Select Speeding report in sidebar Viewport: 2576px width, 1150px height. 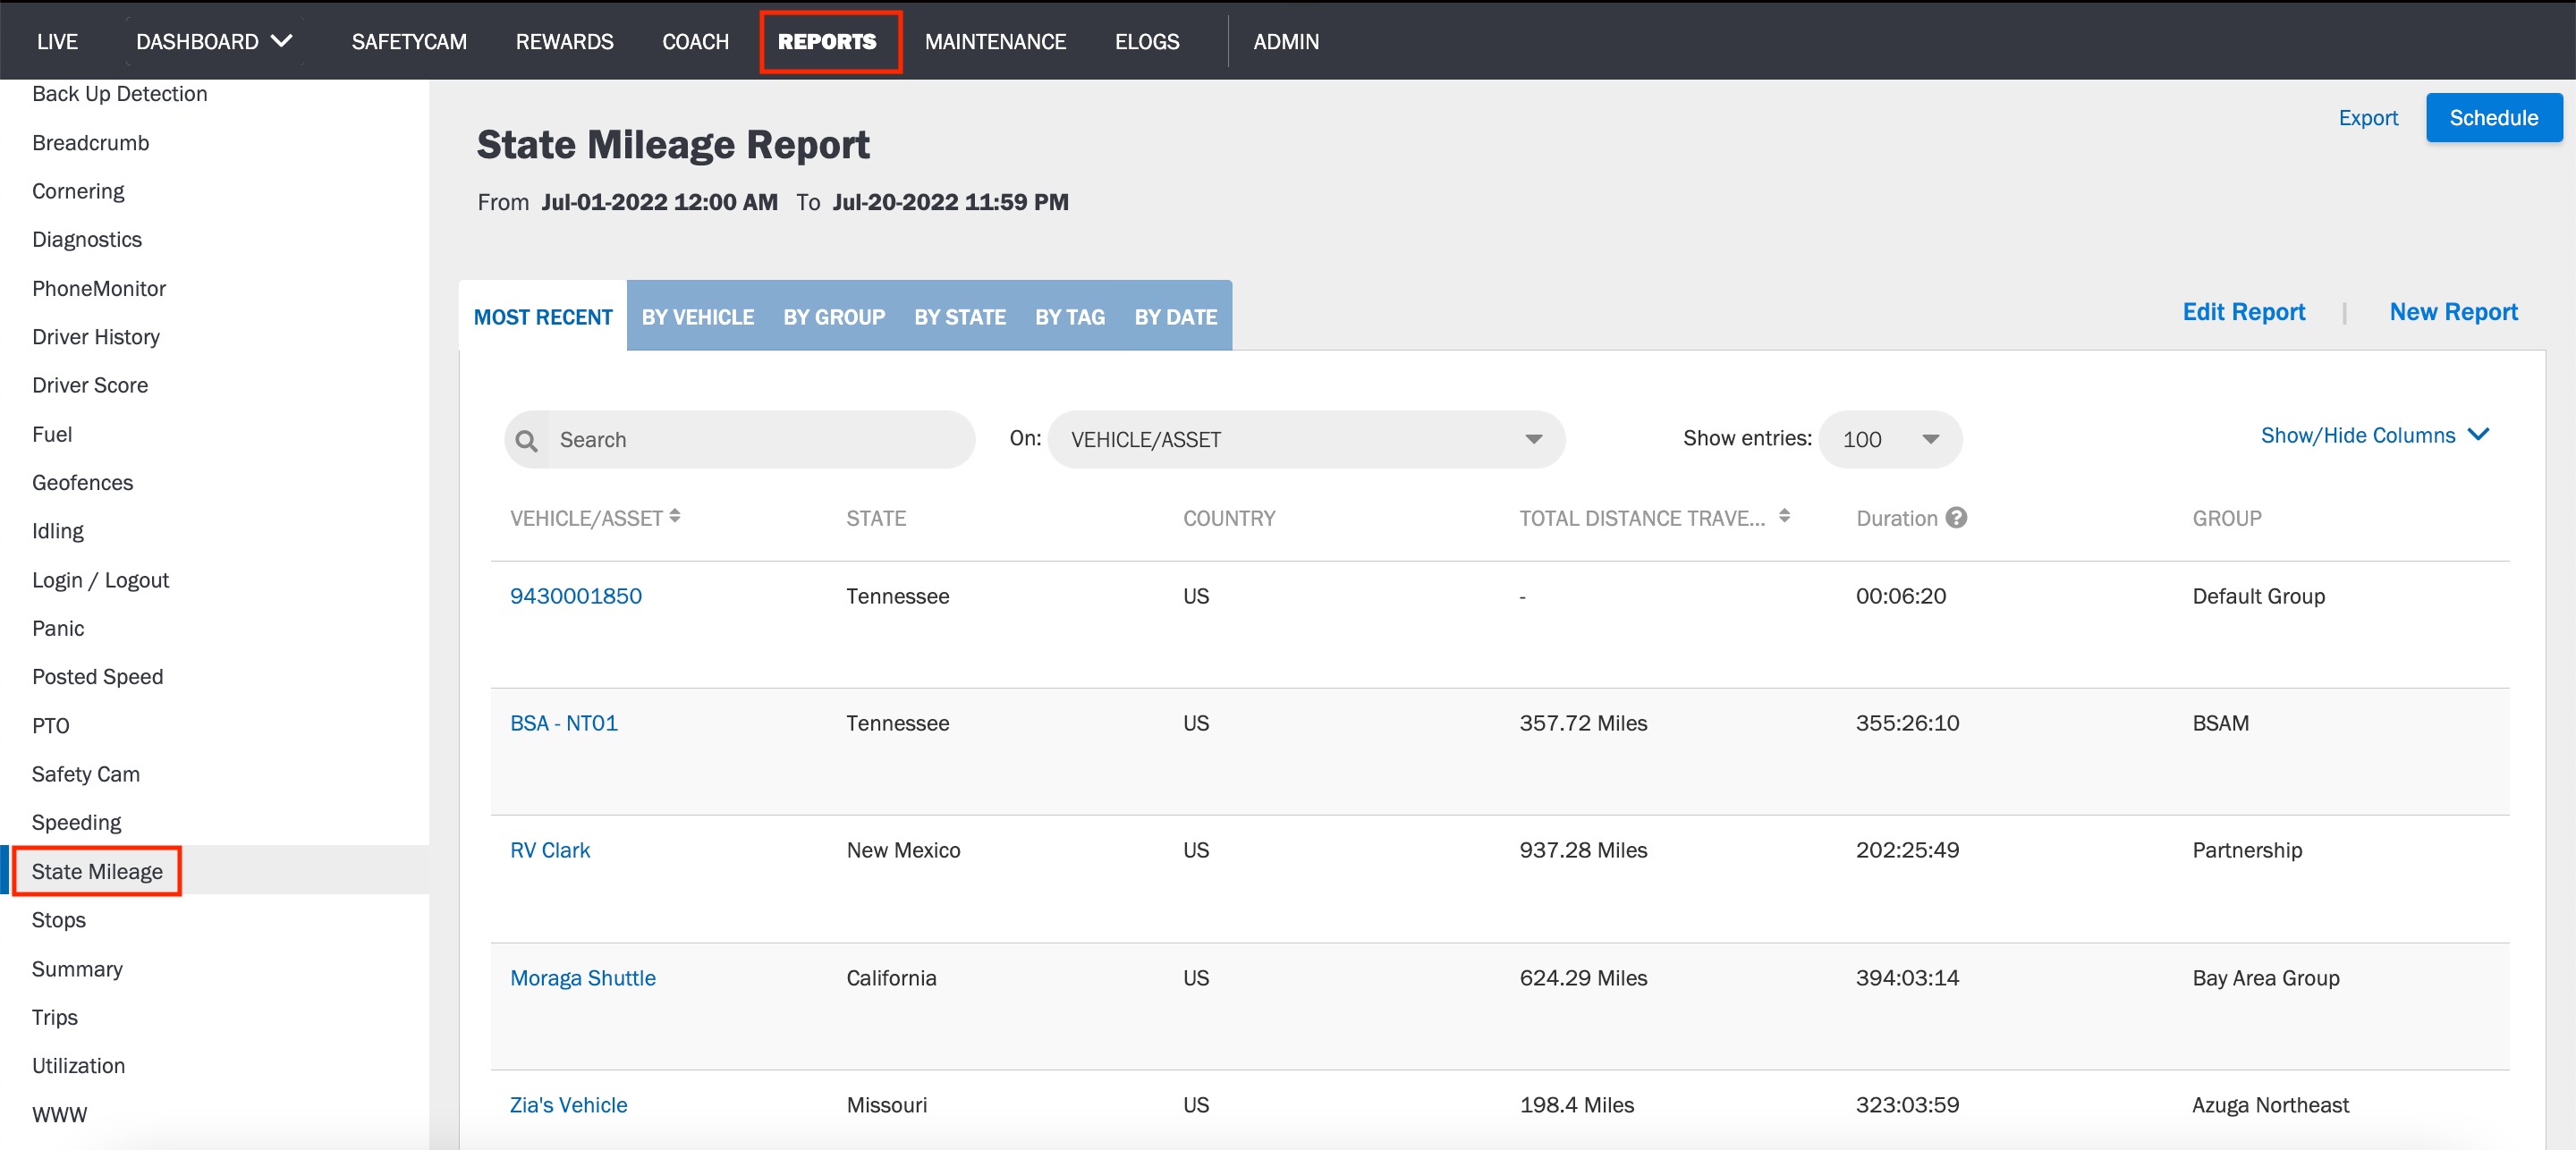point(76,822)
